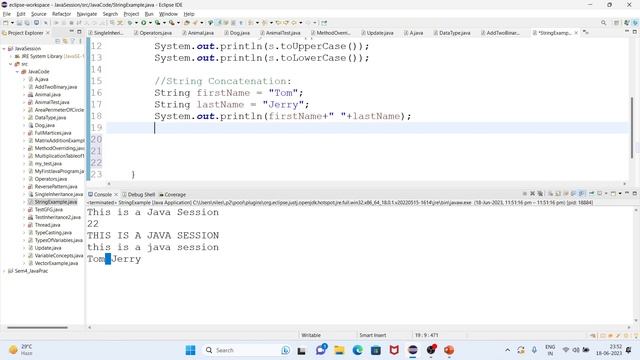Open PowerPoint icon on taskbar
Image resolution: width=640 pixels, height=360 pixels.
tap(449, 350)
